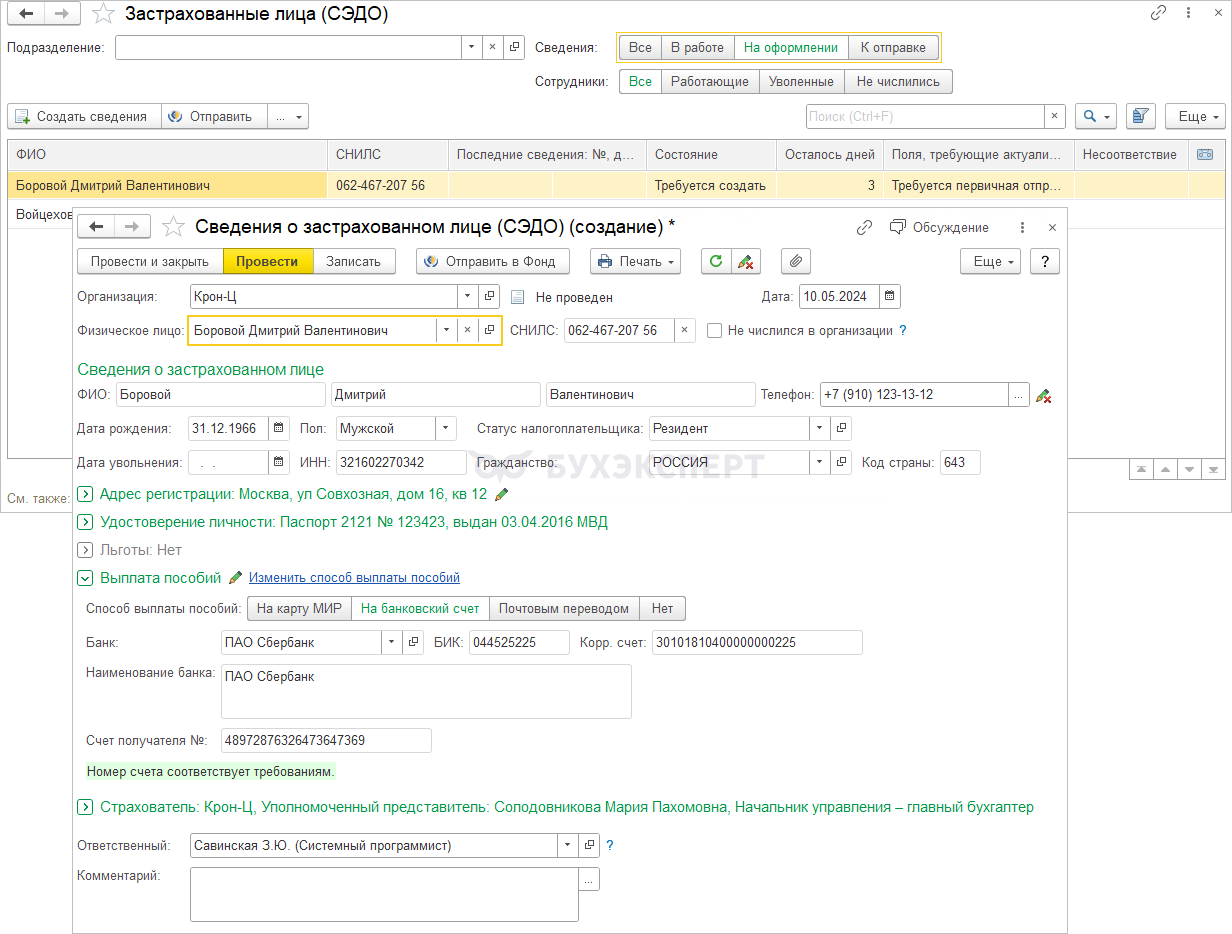Click into the Комментарий text field
The height and width of the screenshot is (934, 1232).
(384, 893)
